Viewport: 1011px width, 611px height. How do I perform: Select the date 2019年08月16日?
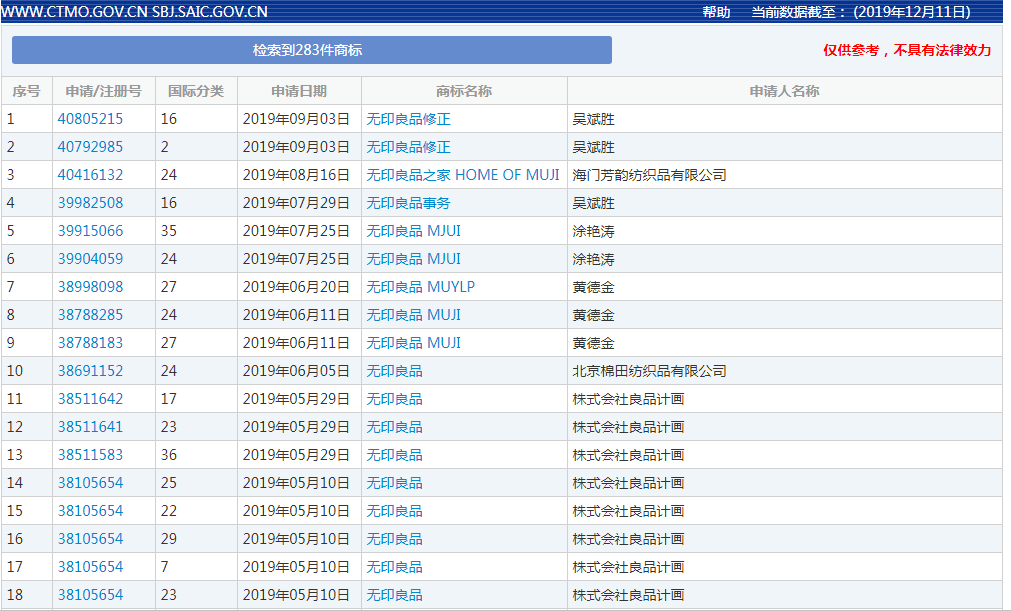296,175
